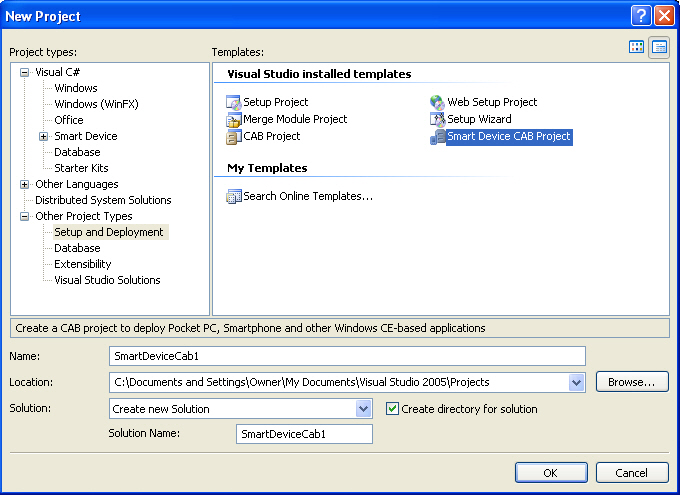Choose Smart Device CAB Project name
This screenshot has width=680, height=495.
(509, 137)
